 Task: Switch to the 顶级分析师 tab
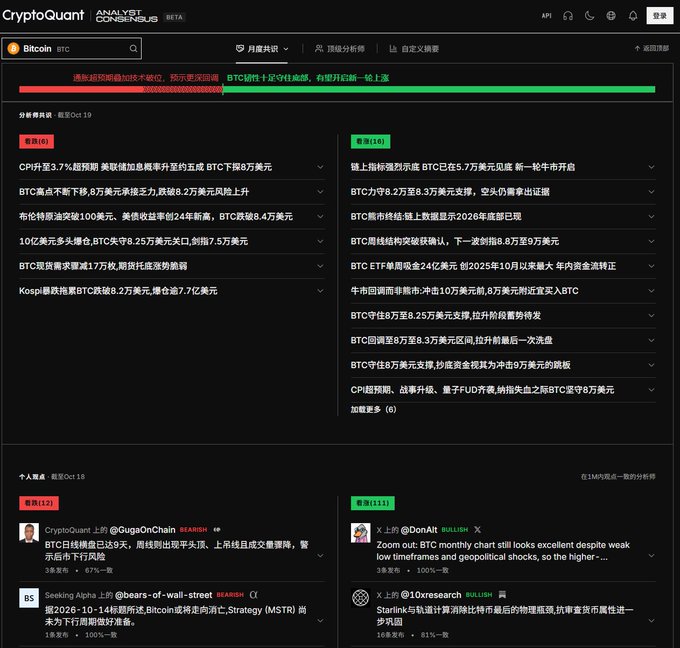[340, 49]
